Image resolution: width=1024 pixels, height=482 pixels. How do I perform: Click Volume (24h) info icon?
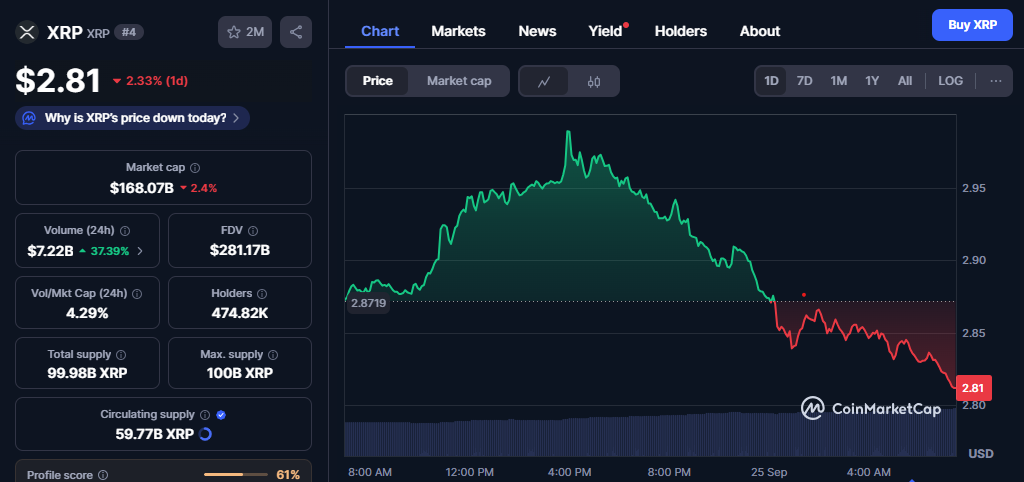point(125,231)
